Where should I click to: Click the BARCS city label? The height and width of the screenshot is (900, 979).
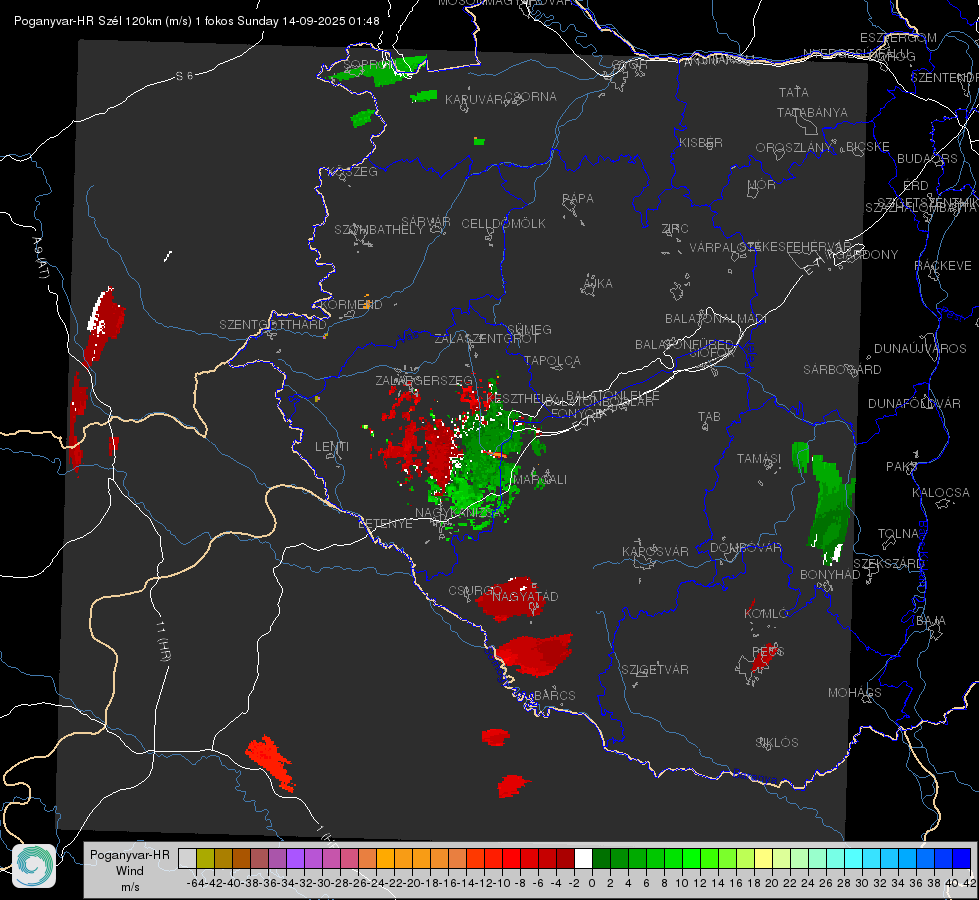click(x=555, y=696)
